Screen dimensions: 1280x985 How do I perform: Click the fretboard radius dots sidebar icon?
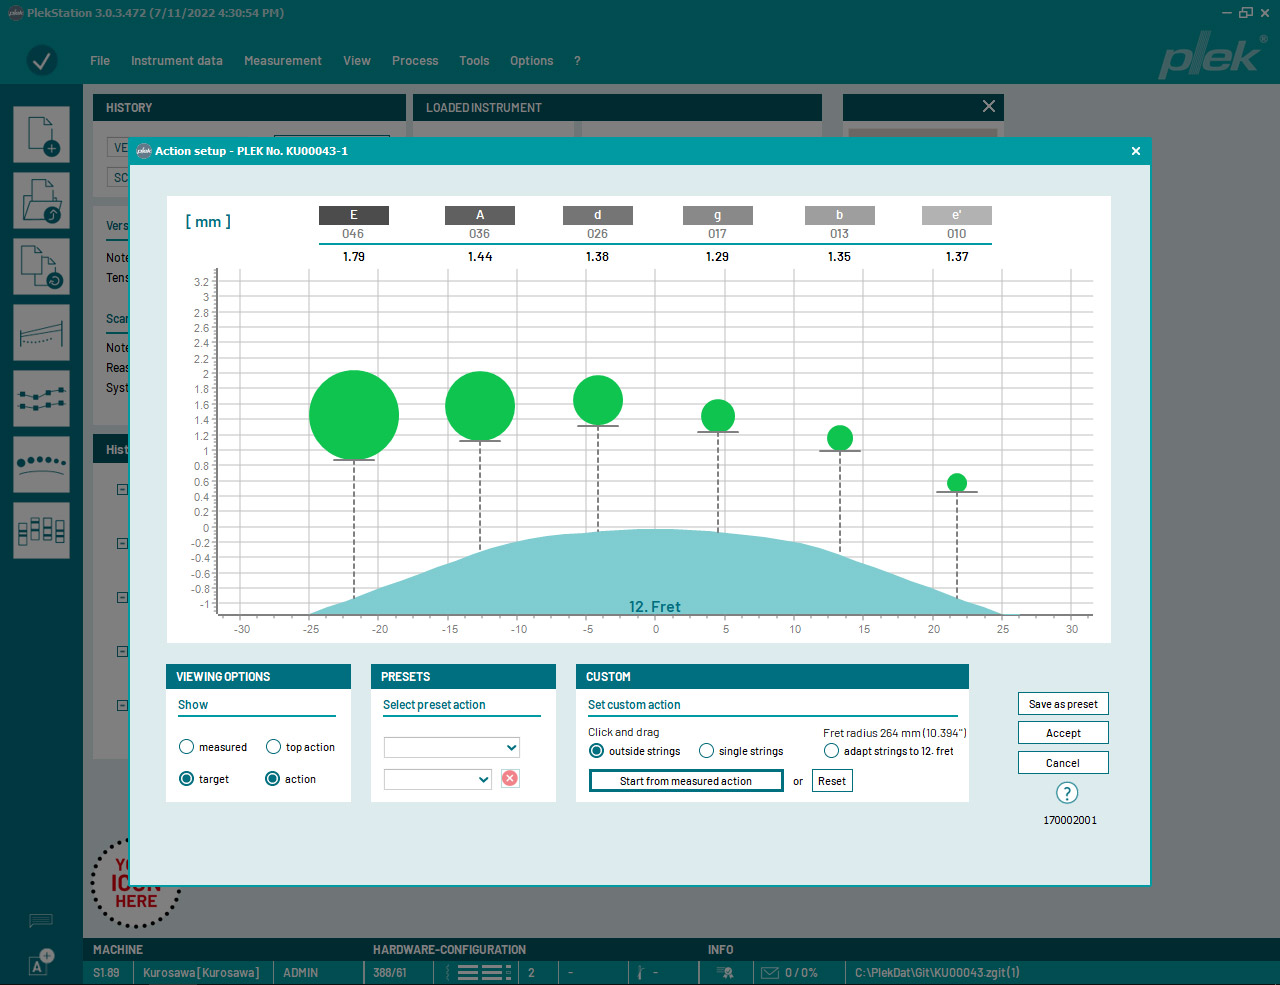[x=42, y=464]
